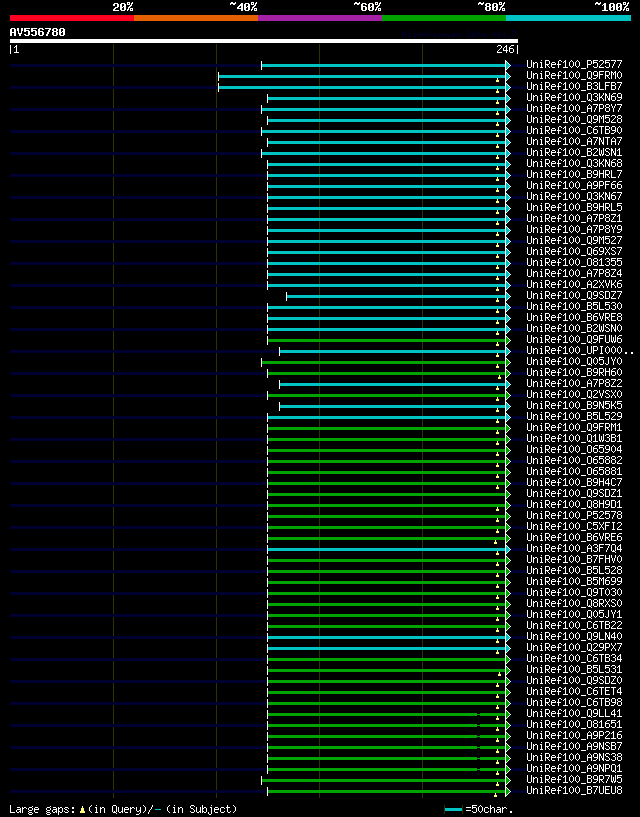Image resolution: width=640 pixels, height=817 pixels.
Task: Click the green ~80% legend color bar
Action: click(444, 18)
